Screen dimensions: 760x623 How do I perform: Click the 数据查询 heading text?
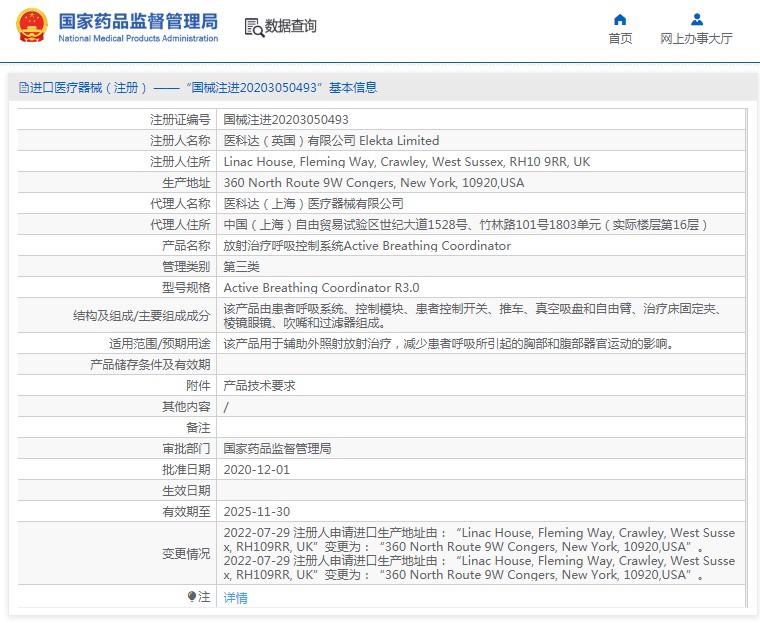coord(291,27)
